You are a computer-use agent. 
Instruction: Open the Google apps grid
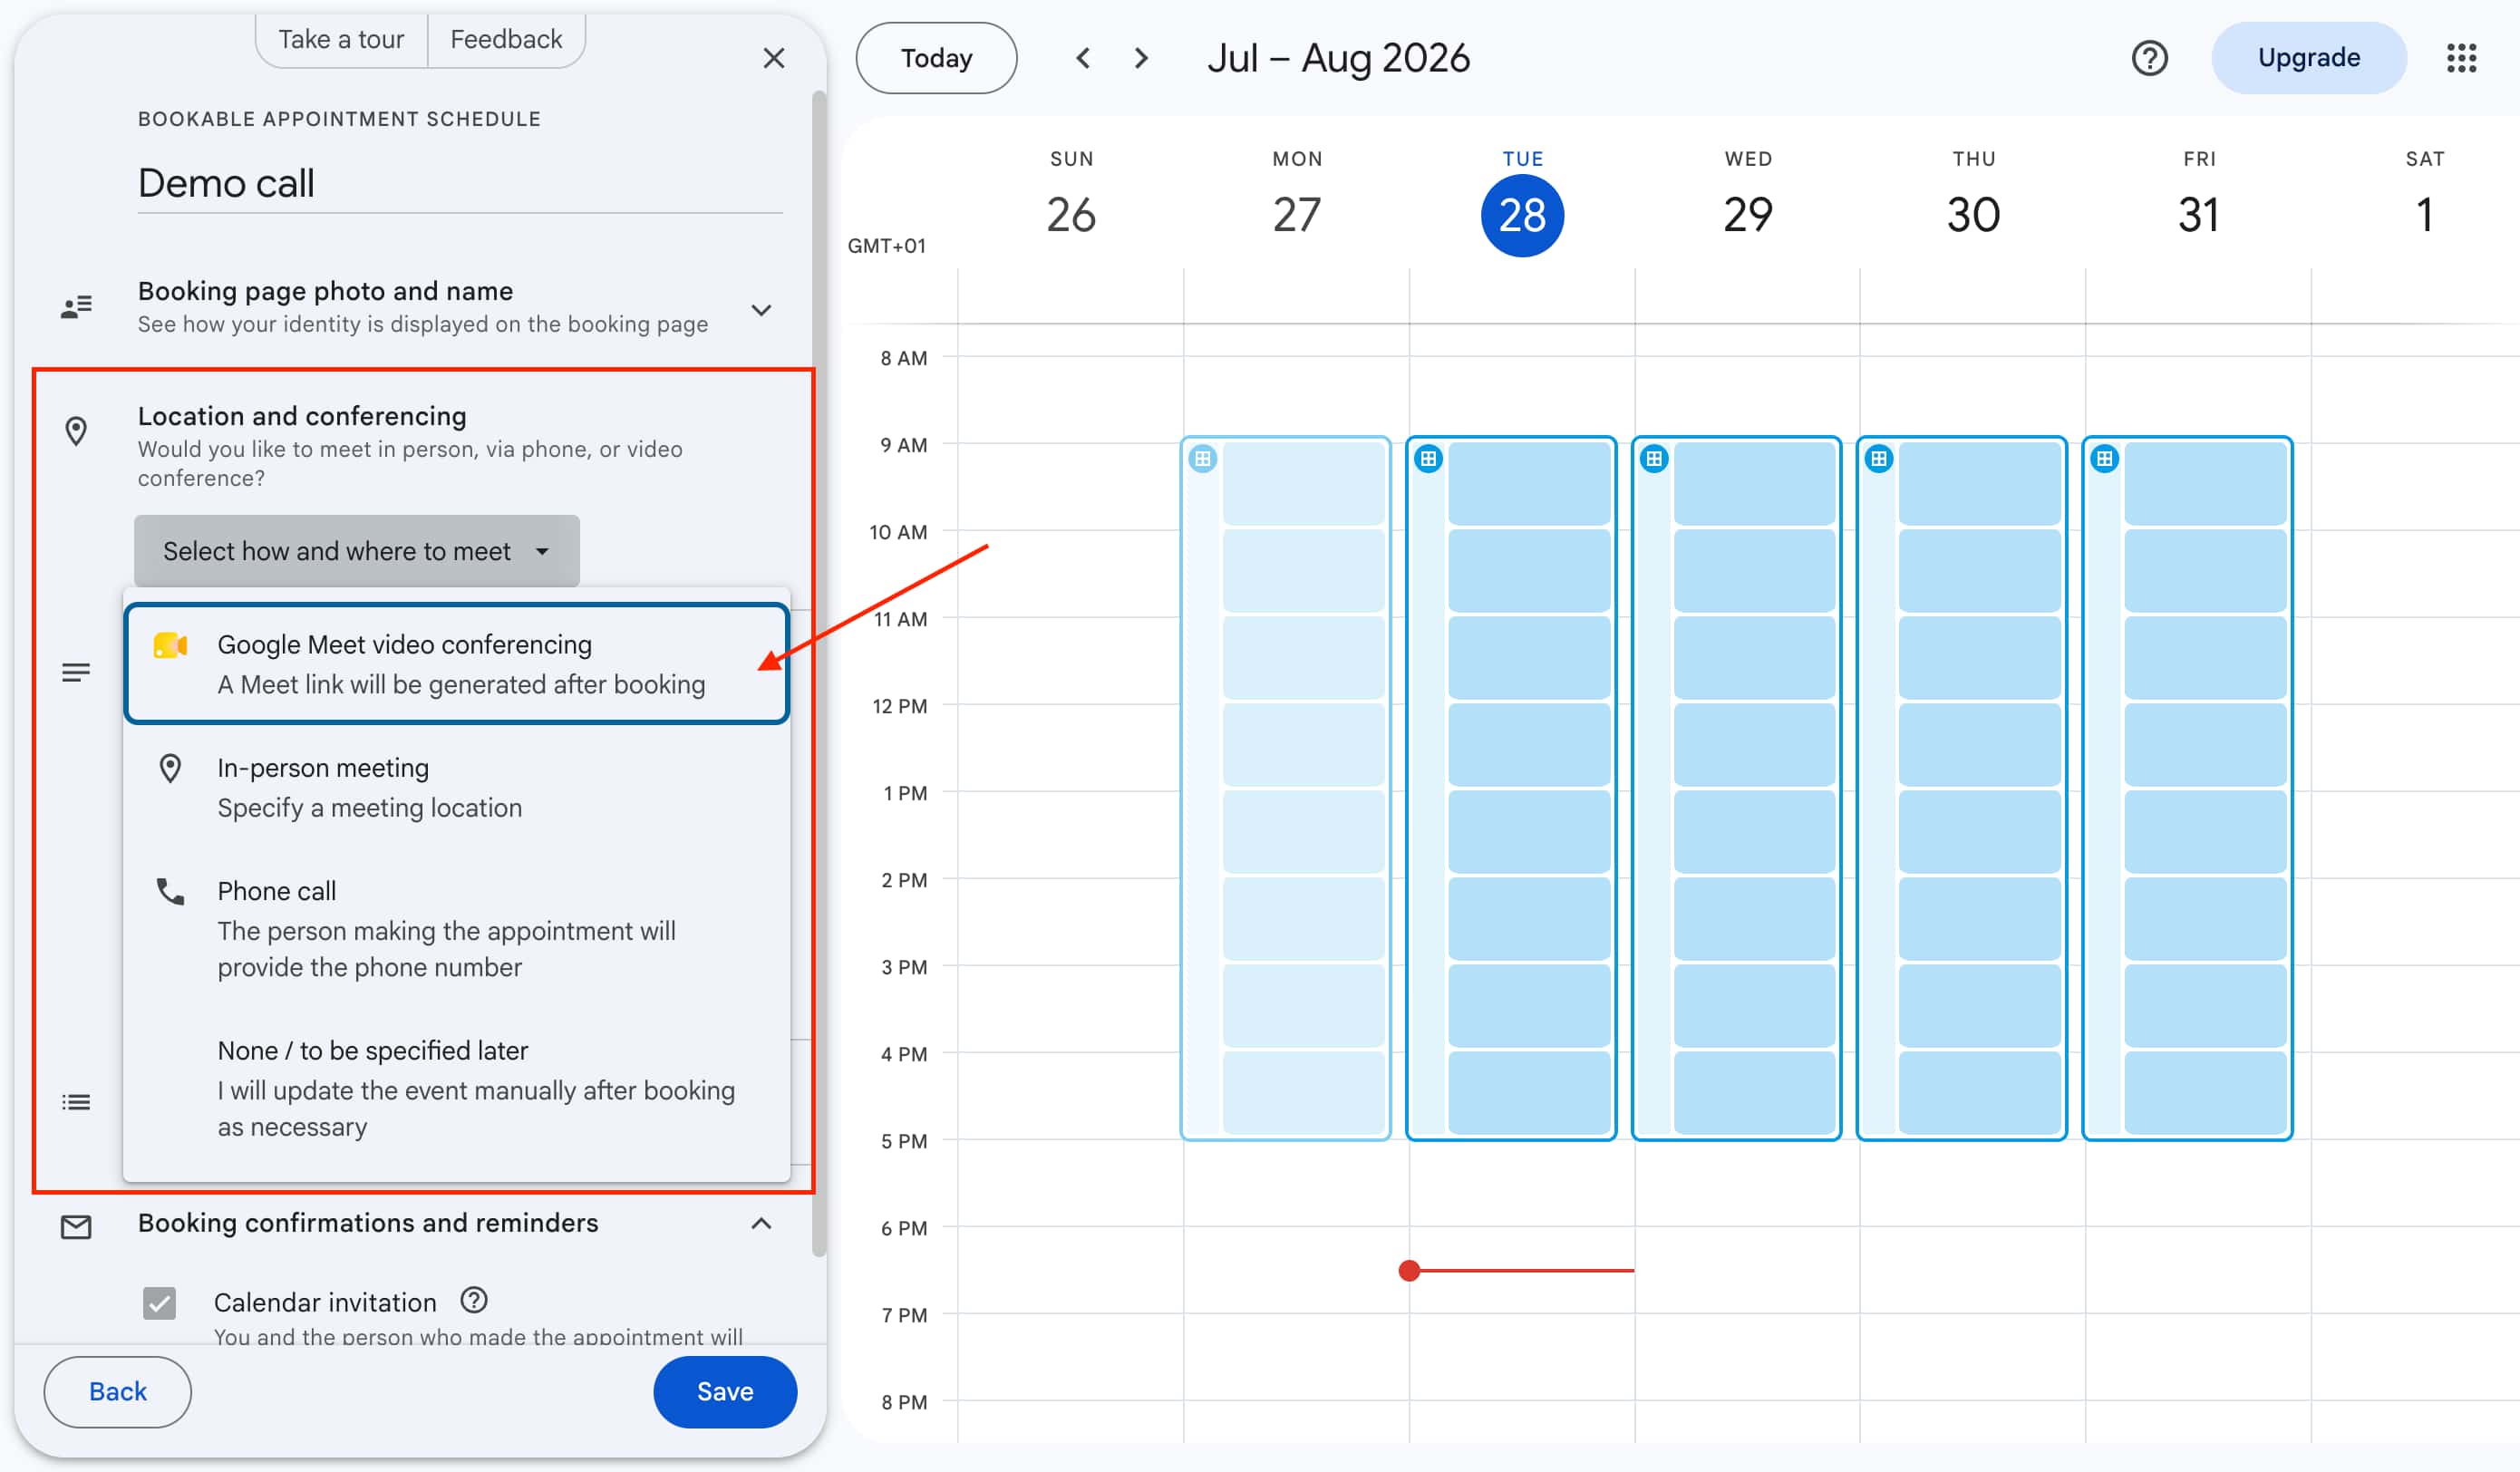pyautogui.click(x=2461, y=58)
